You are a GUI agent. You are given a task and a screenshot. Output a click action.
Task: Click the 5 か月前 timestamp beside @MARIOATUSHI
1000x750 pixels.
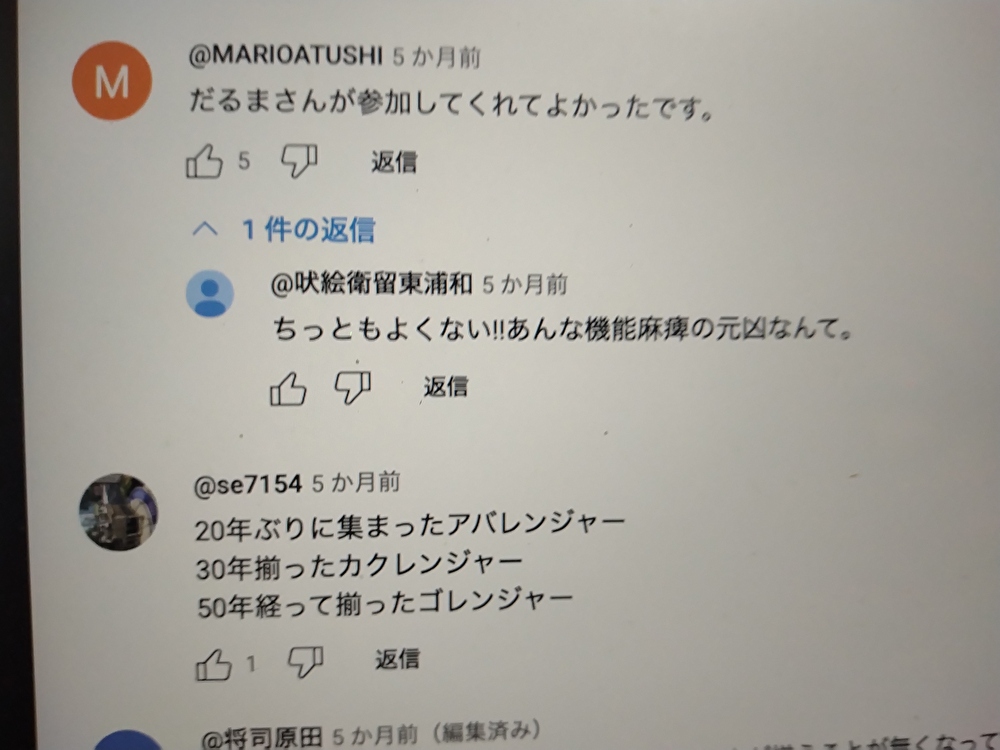pyautogui.click(x=436, y=57)
